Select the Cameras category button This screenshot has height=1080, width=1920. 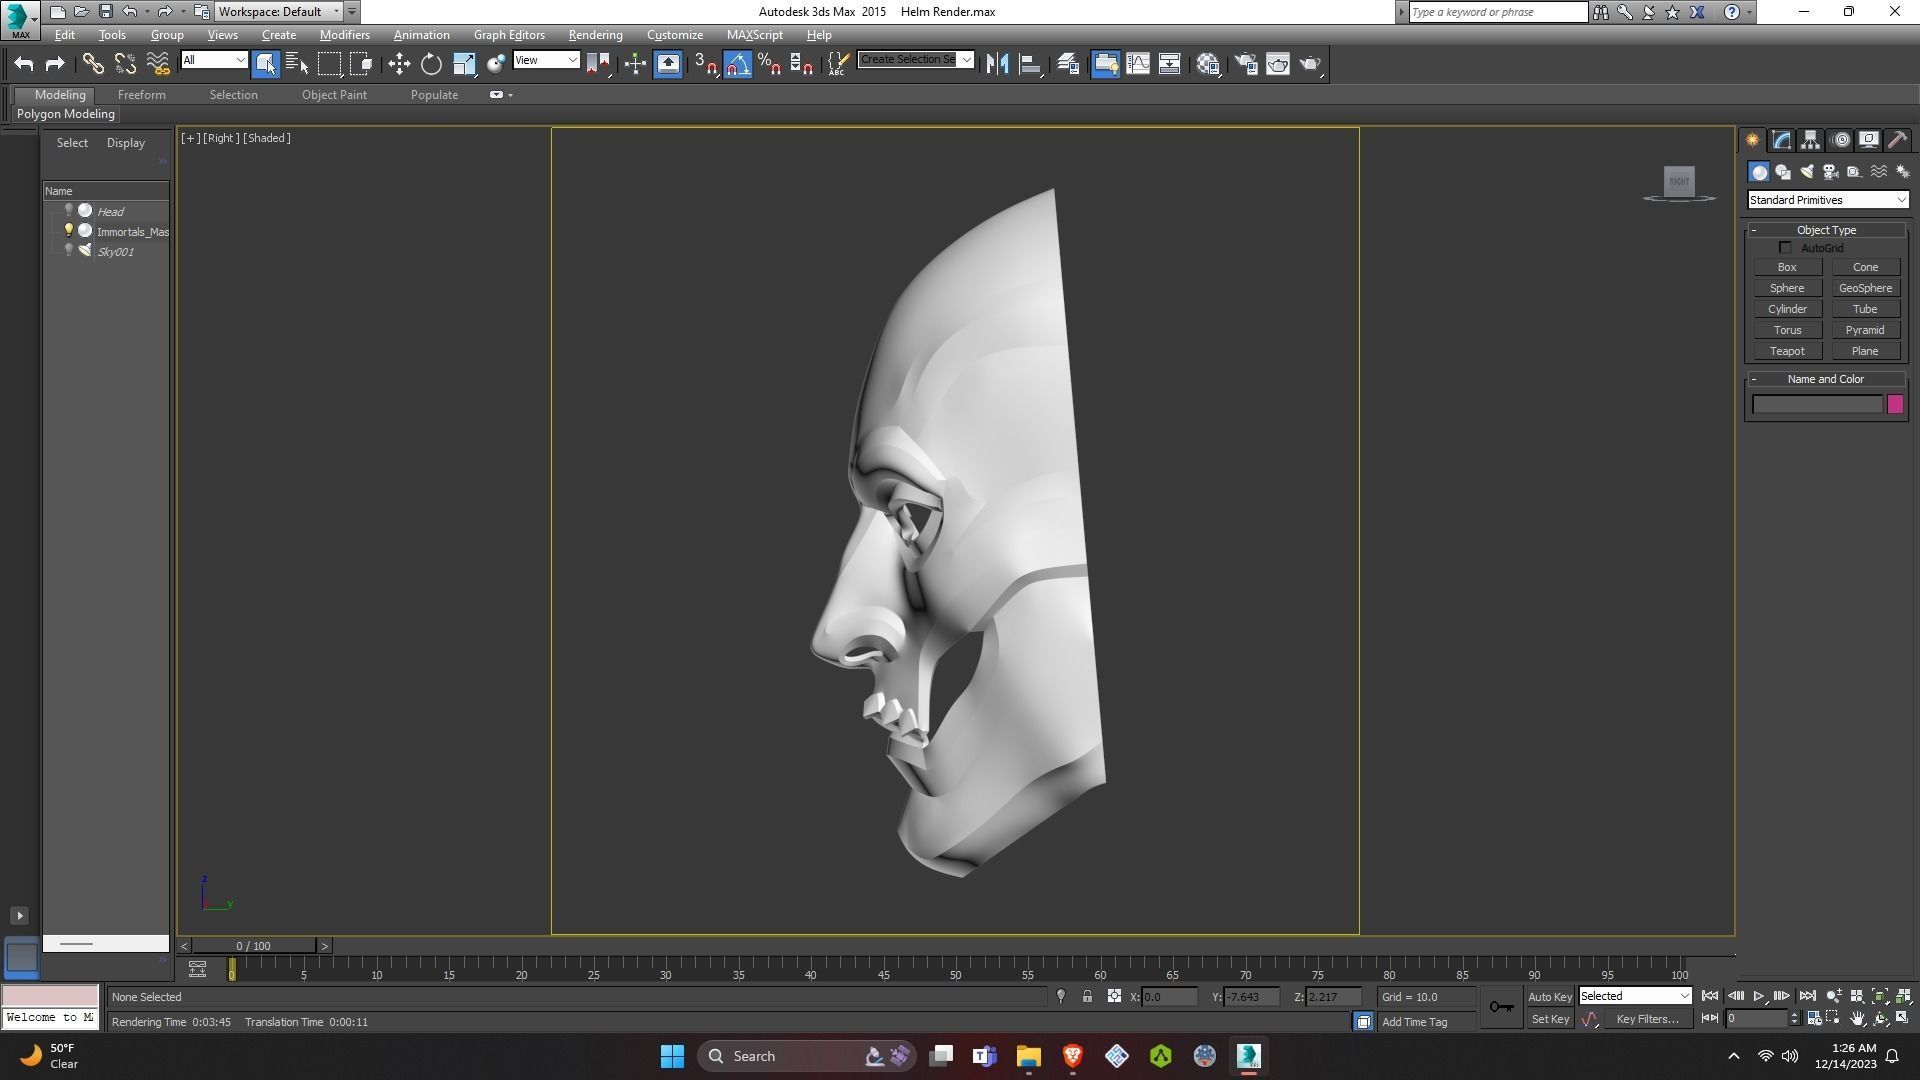tap(1831, 172)
